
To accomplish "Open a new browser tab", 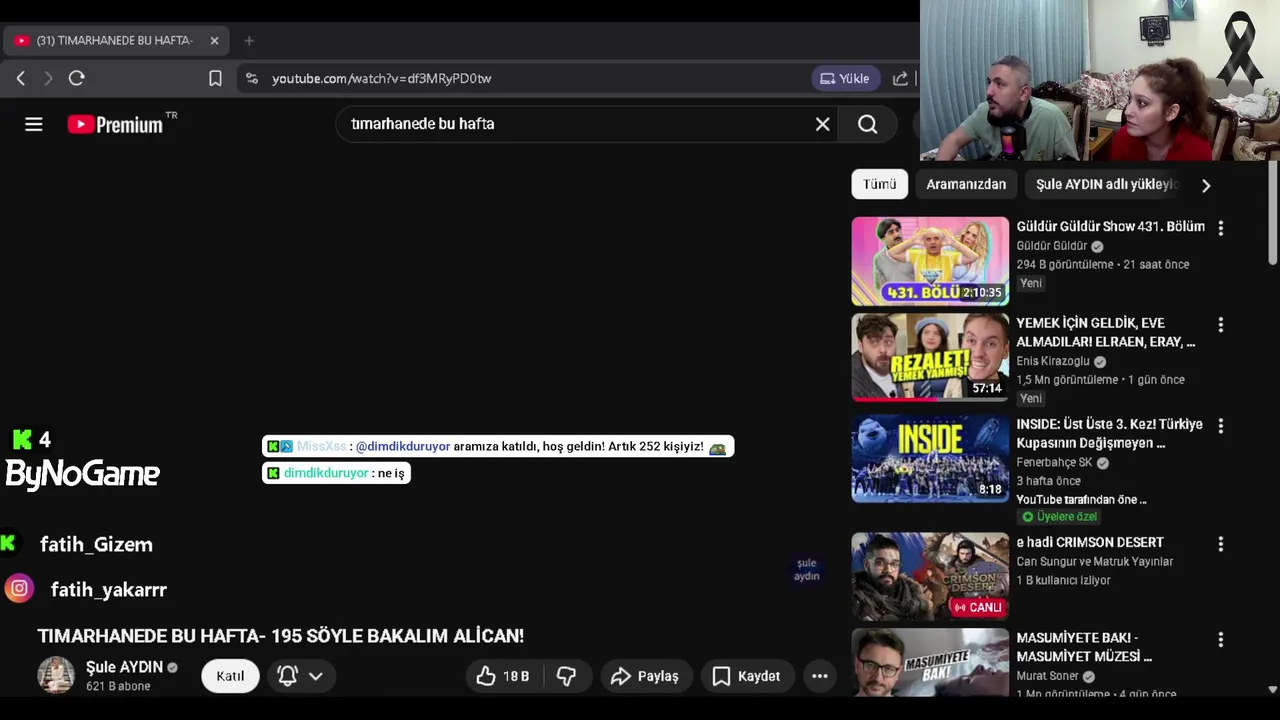I will coord(249,41).
